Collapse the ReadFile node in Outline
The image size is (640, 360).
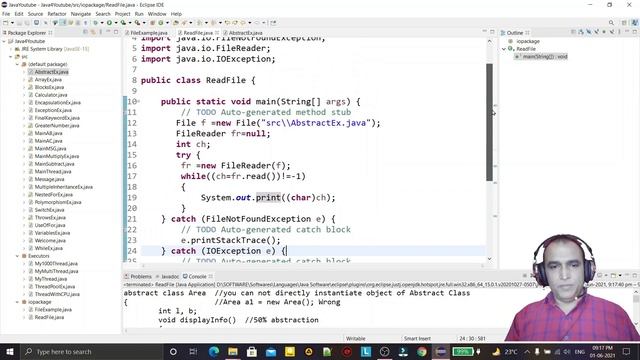click(x=504, y=49)
